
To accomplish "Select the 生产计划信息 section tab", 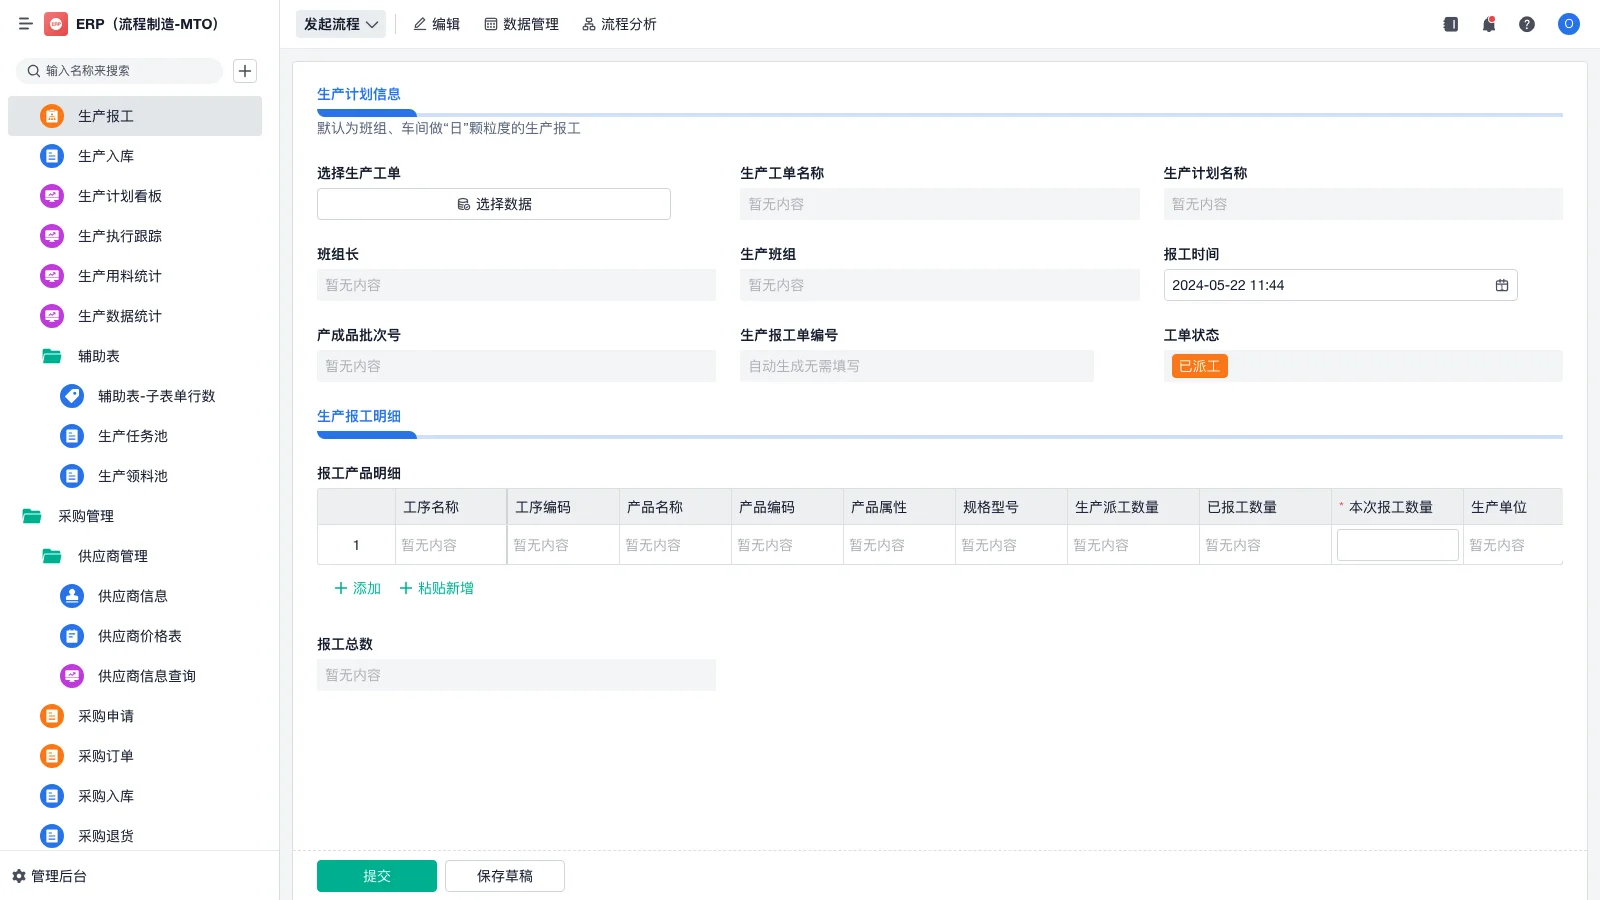I will click(359, 94).
